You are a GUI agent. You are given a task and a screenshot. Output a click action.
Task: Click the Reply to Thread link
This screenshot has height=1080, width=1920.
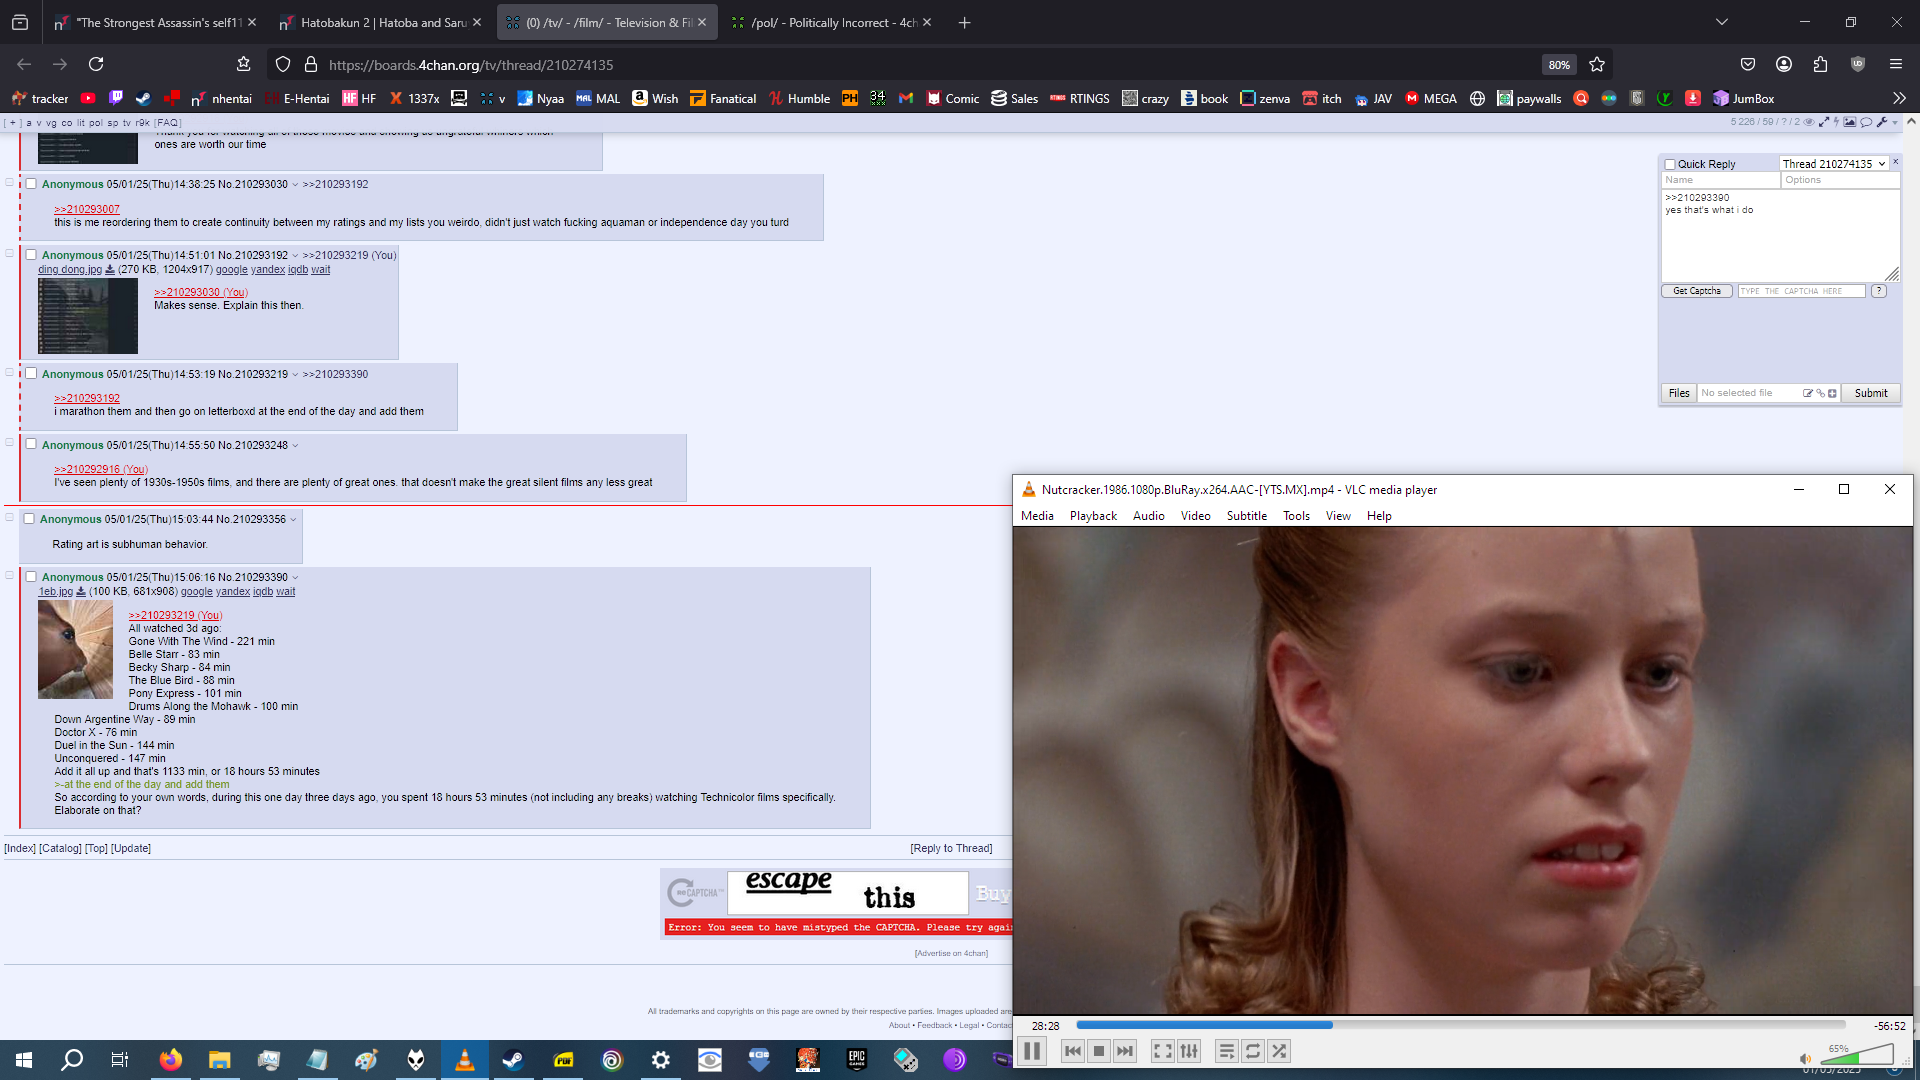951,848
